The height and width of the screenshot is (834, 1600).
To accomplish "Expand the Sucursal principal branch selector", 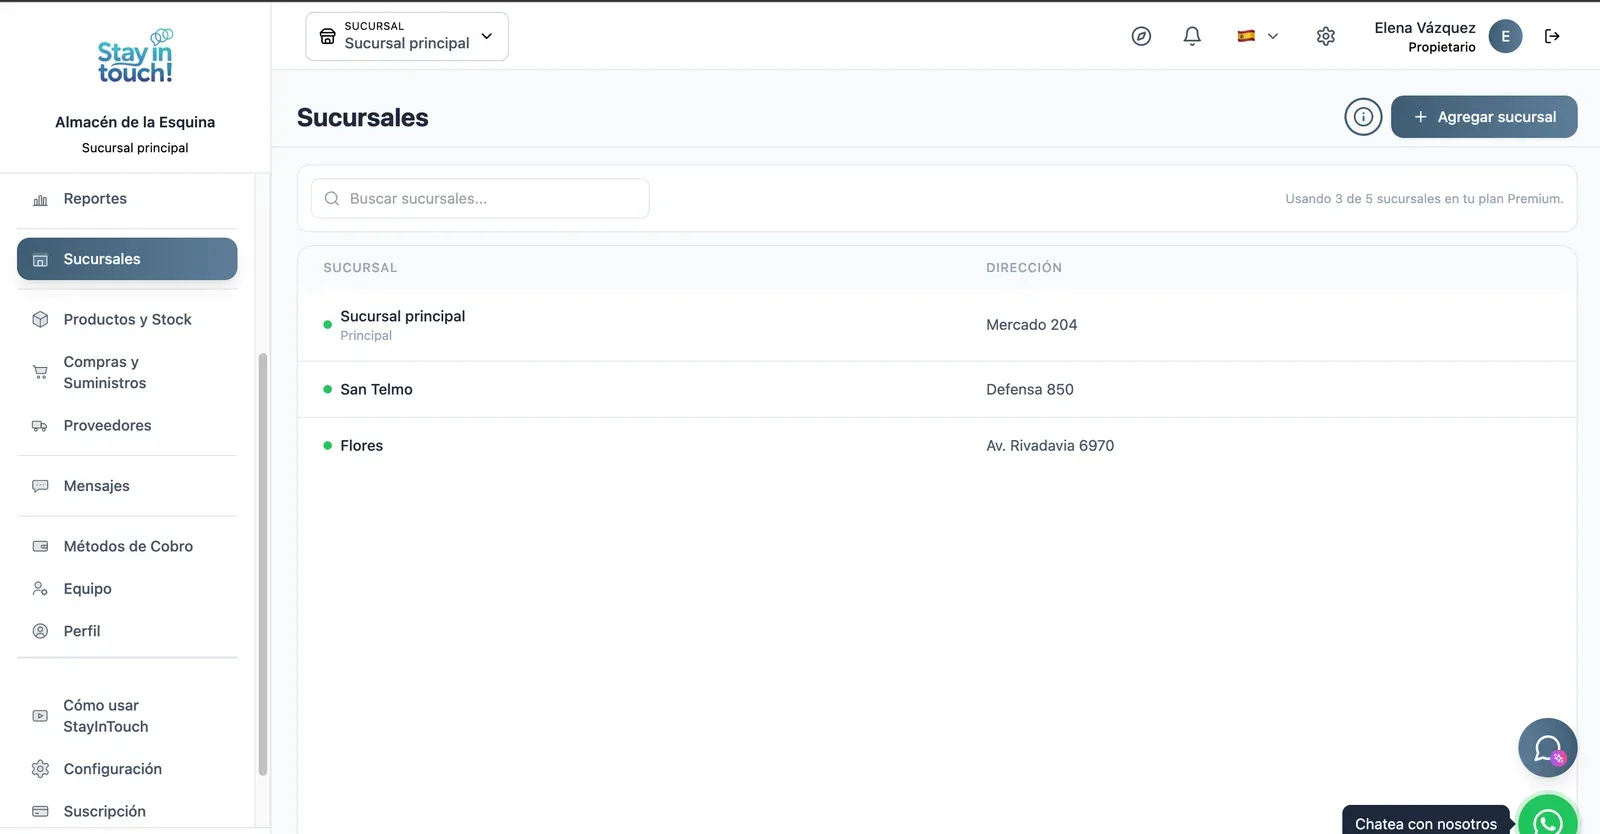I will pos(407,36).
